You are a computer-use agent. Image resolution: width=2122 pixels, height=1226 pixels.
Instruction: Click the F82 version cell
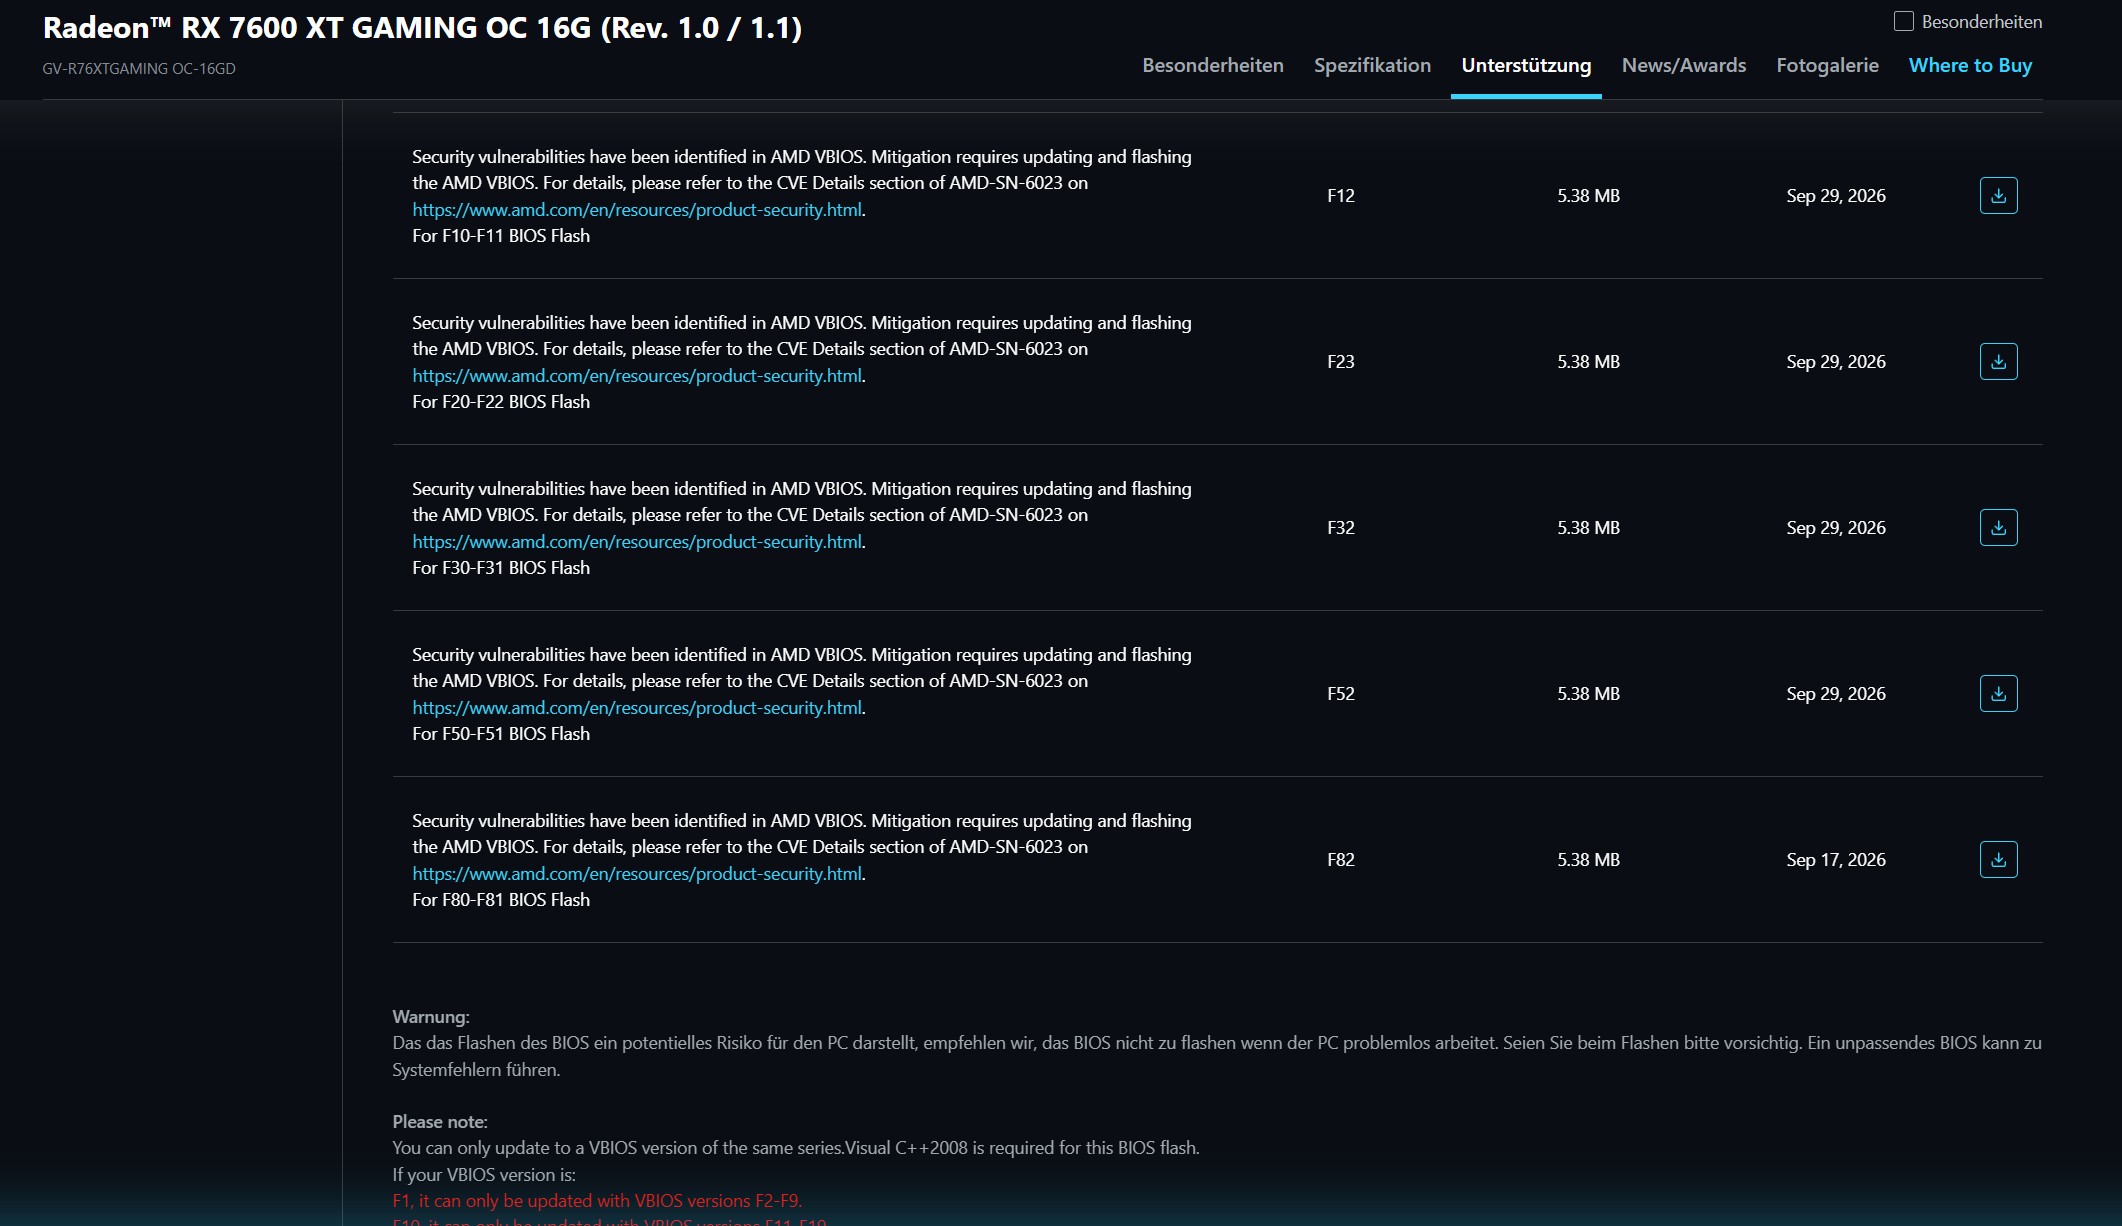pos(1340,859)
